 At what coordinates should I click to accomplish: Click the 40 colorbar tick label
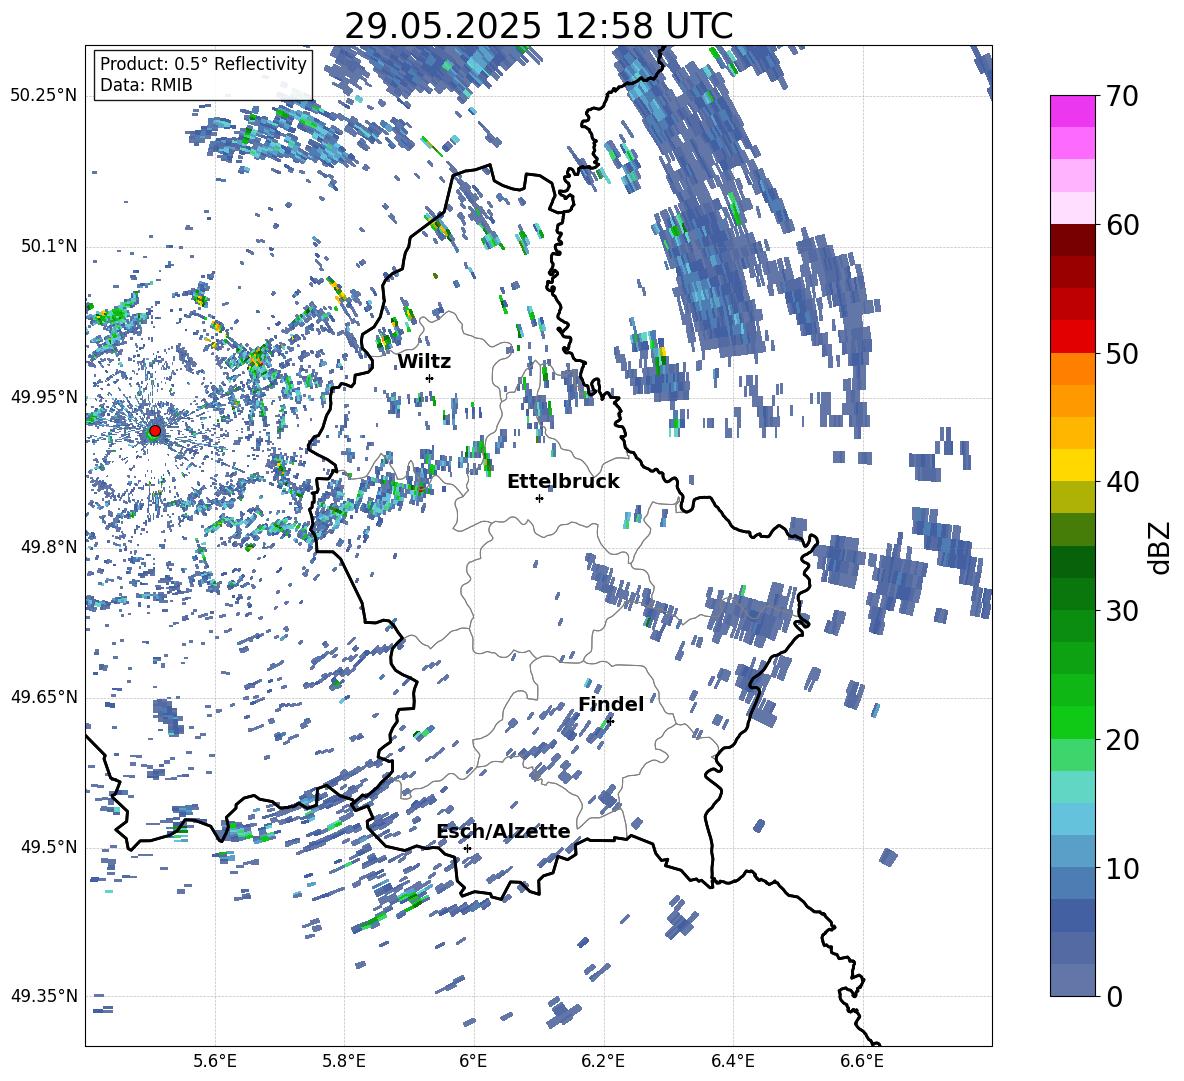tap(1122, 482)
